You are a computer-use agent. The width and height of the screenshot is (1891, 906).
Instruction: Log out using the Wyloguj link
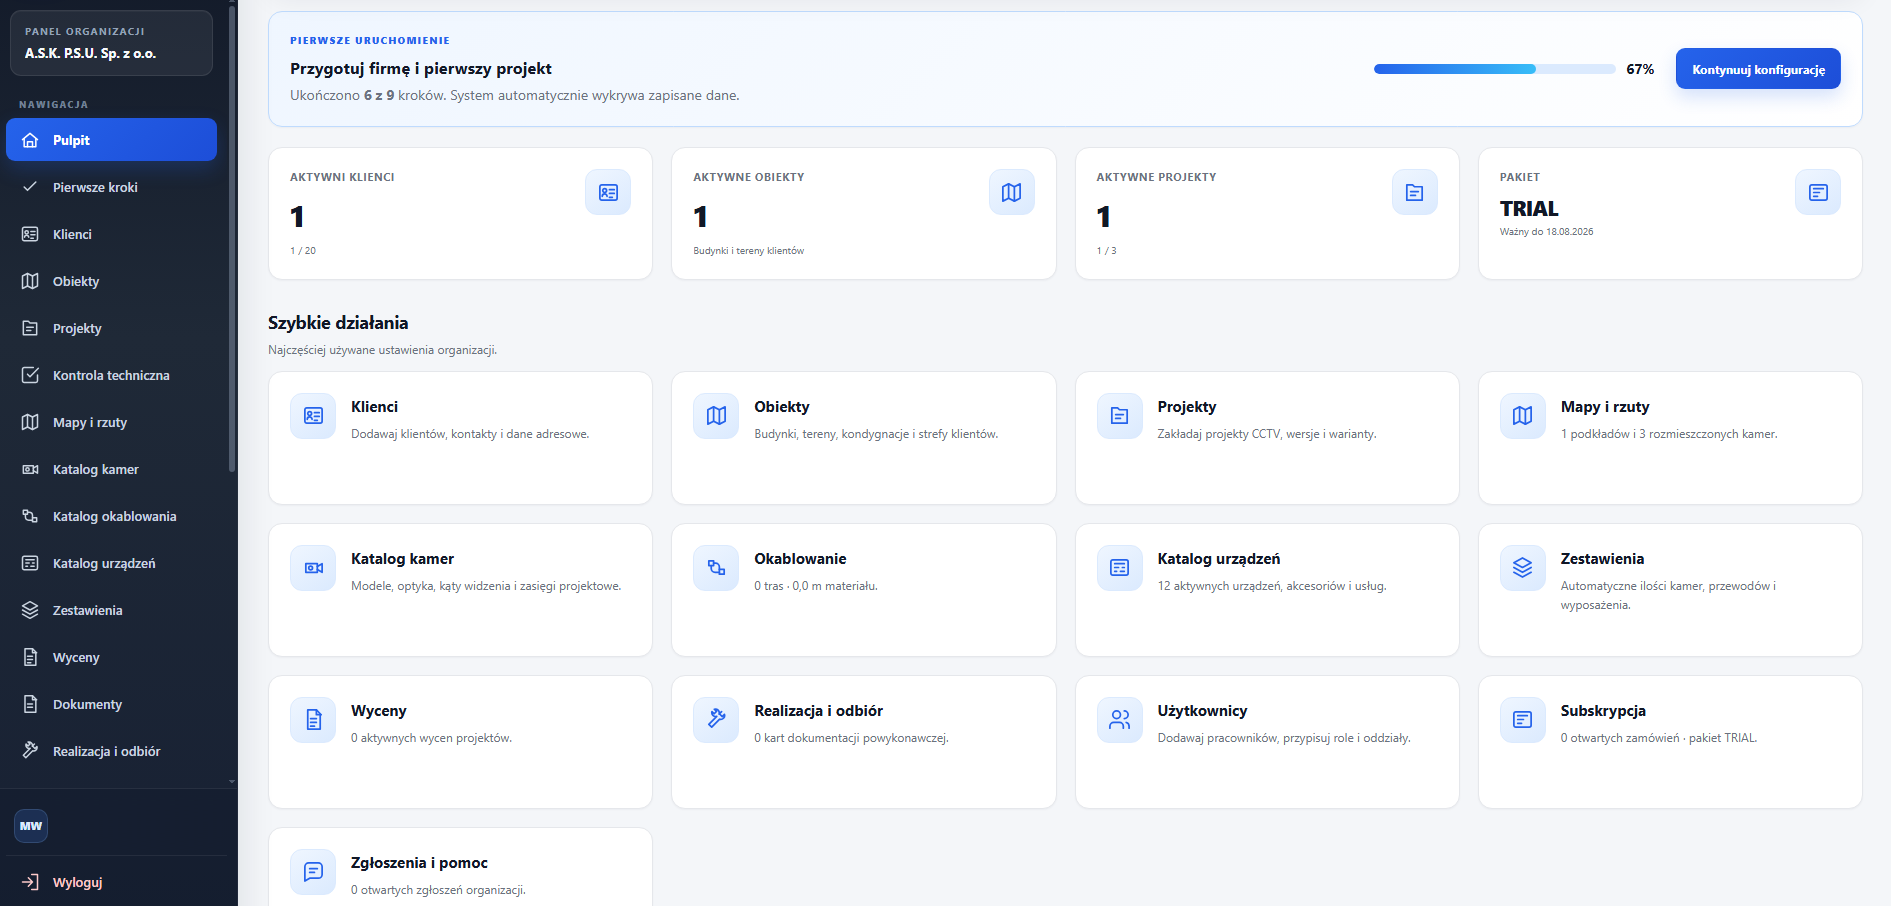coord(111,882)
